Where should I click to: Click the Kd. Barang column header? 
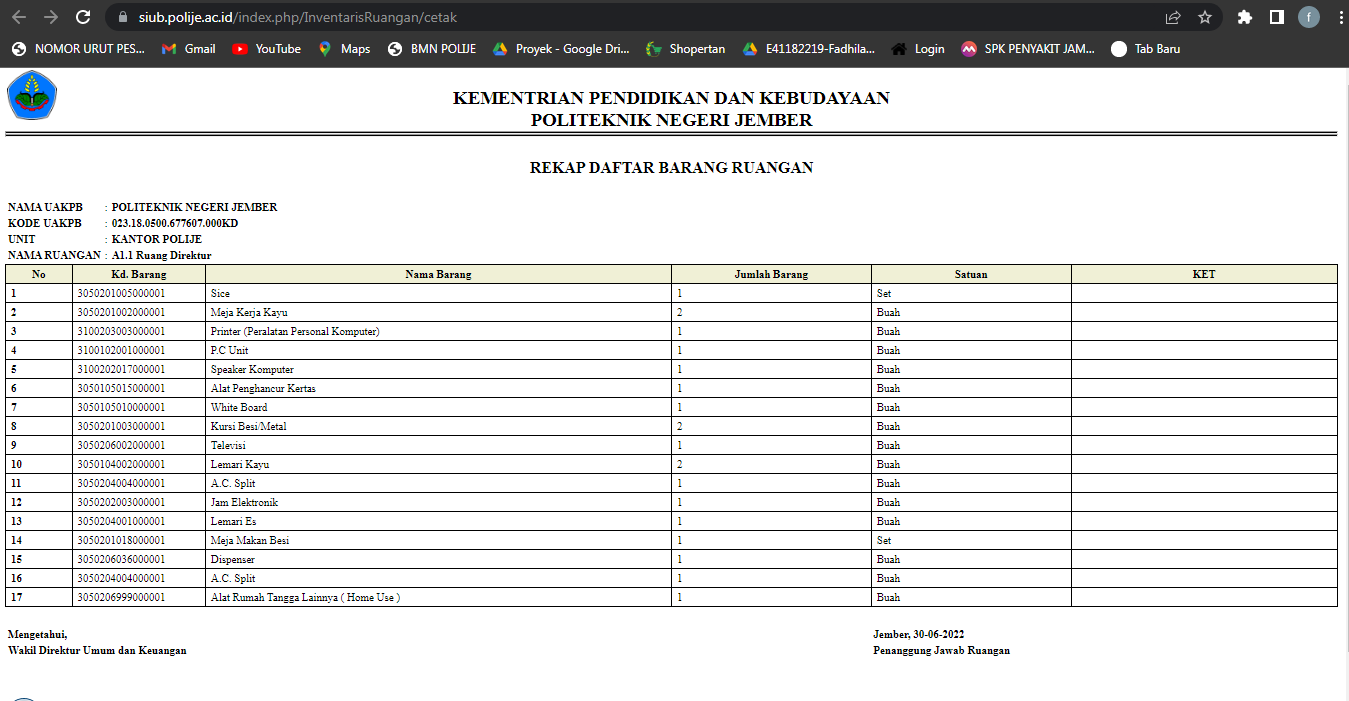pyautogui.click(x=139, y=274)
